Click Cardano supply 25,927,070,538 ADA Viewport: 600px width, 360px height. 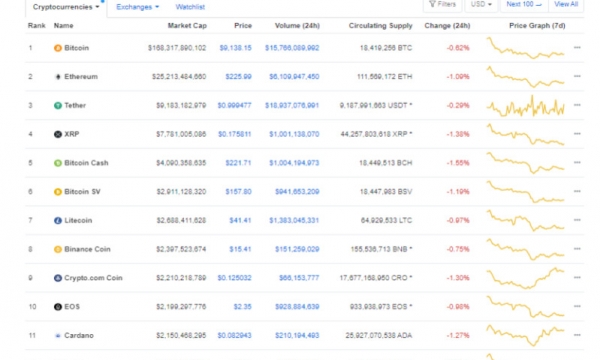379,336
